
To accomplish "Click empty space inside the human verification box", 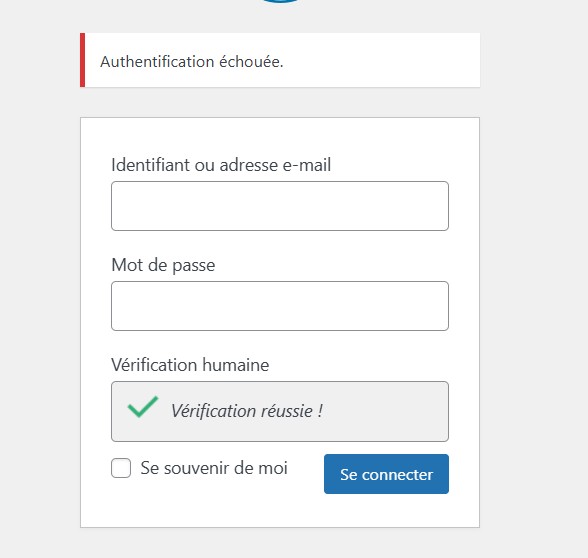I will coord(386,411).
